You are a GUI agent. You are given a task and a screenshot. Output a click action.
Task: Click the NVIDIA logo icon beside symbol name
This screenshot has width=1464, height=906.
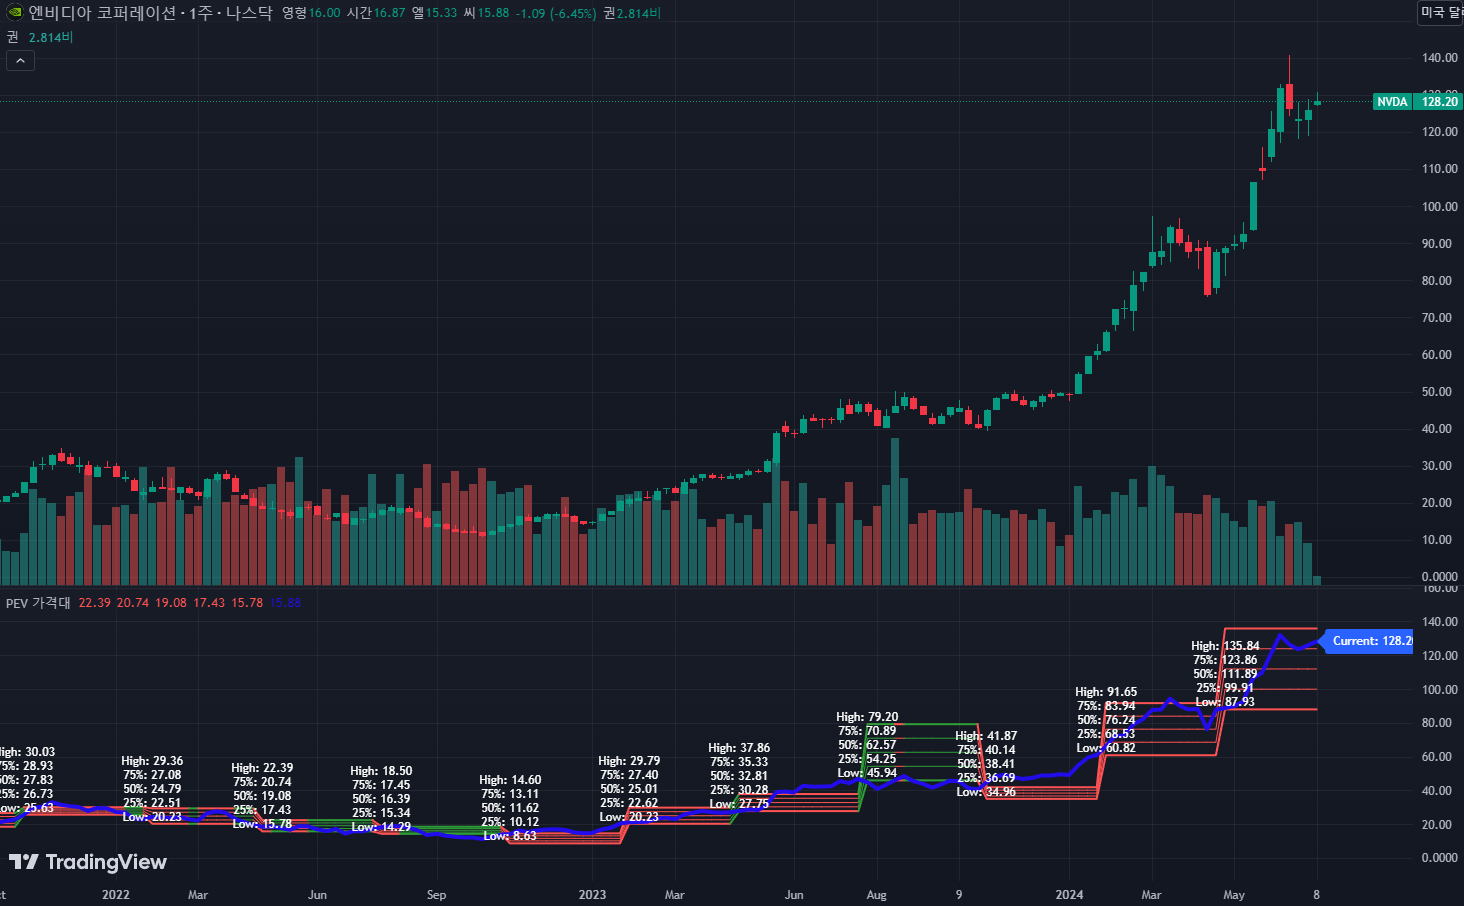point(14,13)
